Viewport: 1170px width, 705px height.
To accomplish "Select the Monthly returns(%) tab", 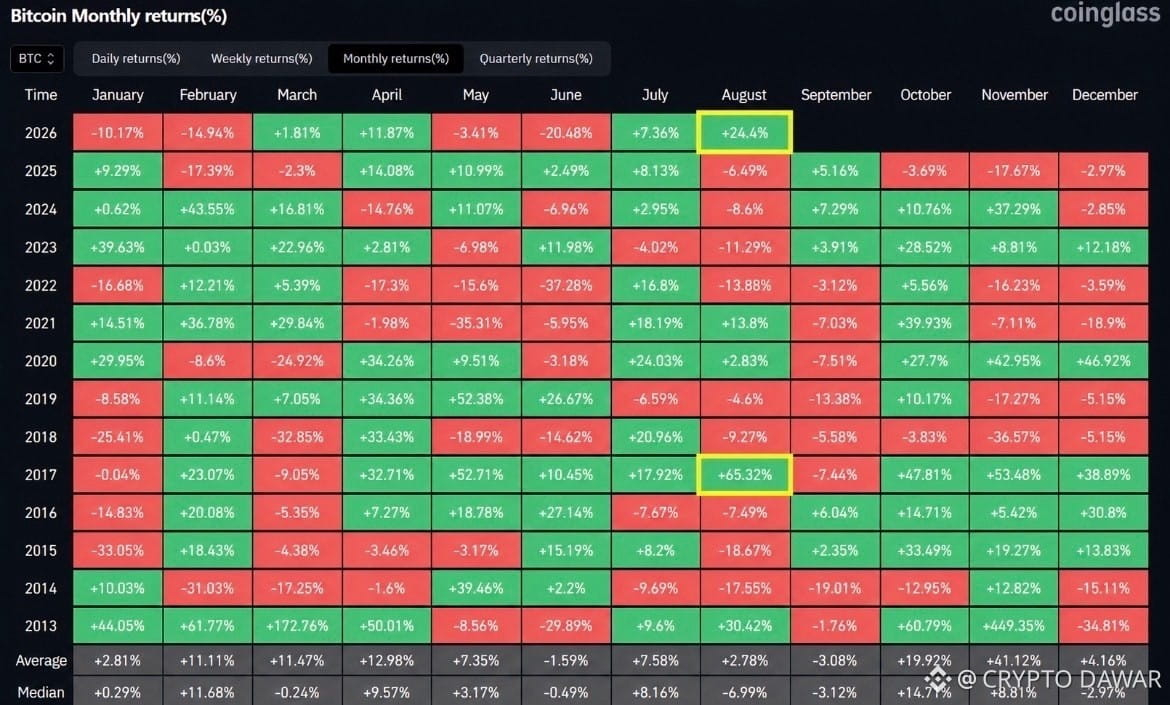I will click(x=395, y=59).
